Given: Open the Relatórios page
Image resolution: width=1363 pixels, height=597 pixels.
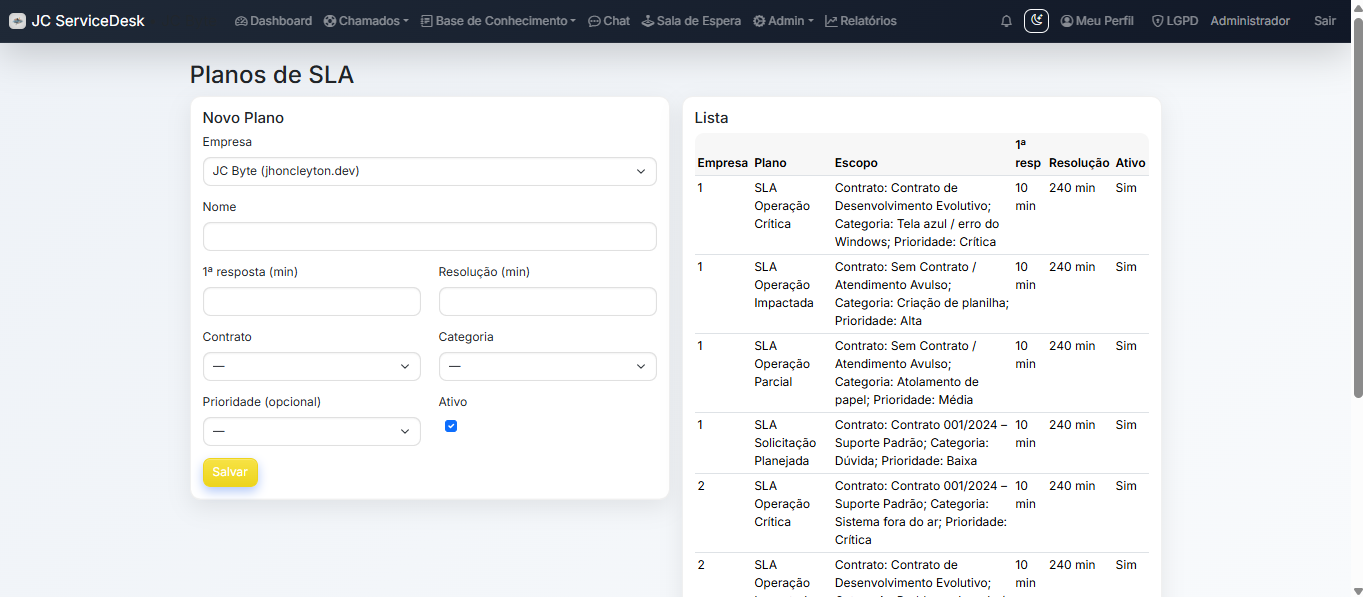Looking at the screenshot, I should 861,21.
